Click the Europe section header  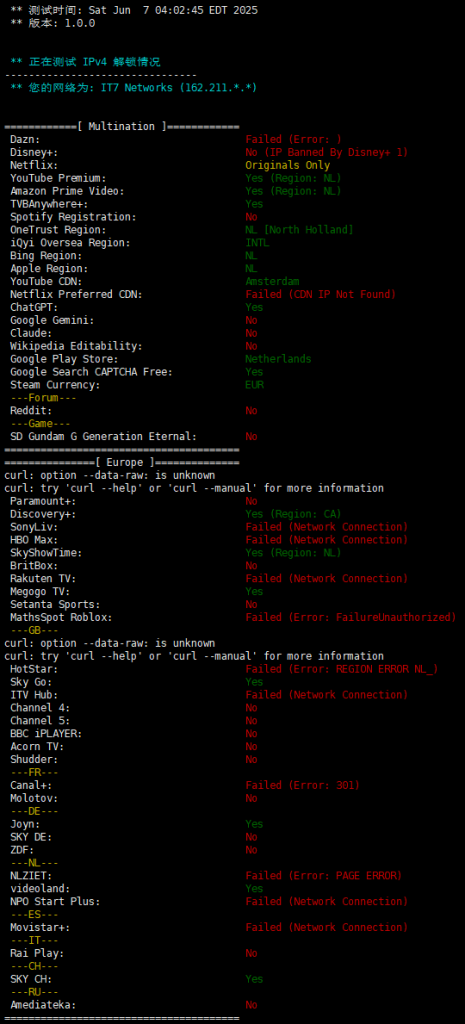point(121,462)
